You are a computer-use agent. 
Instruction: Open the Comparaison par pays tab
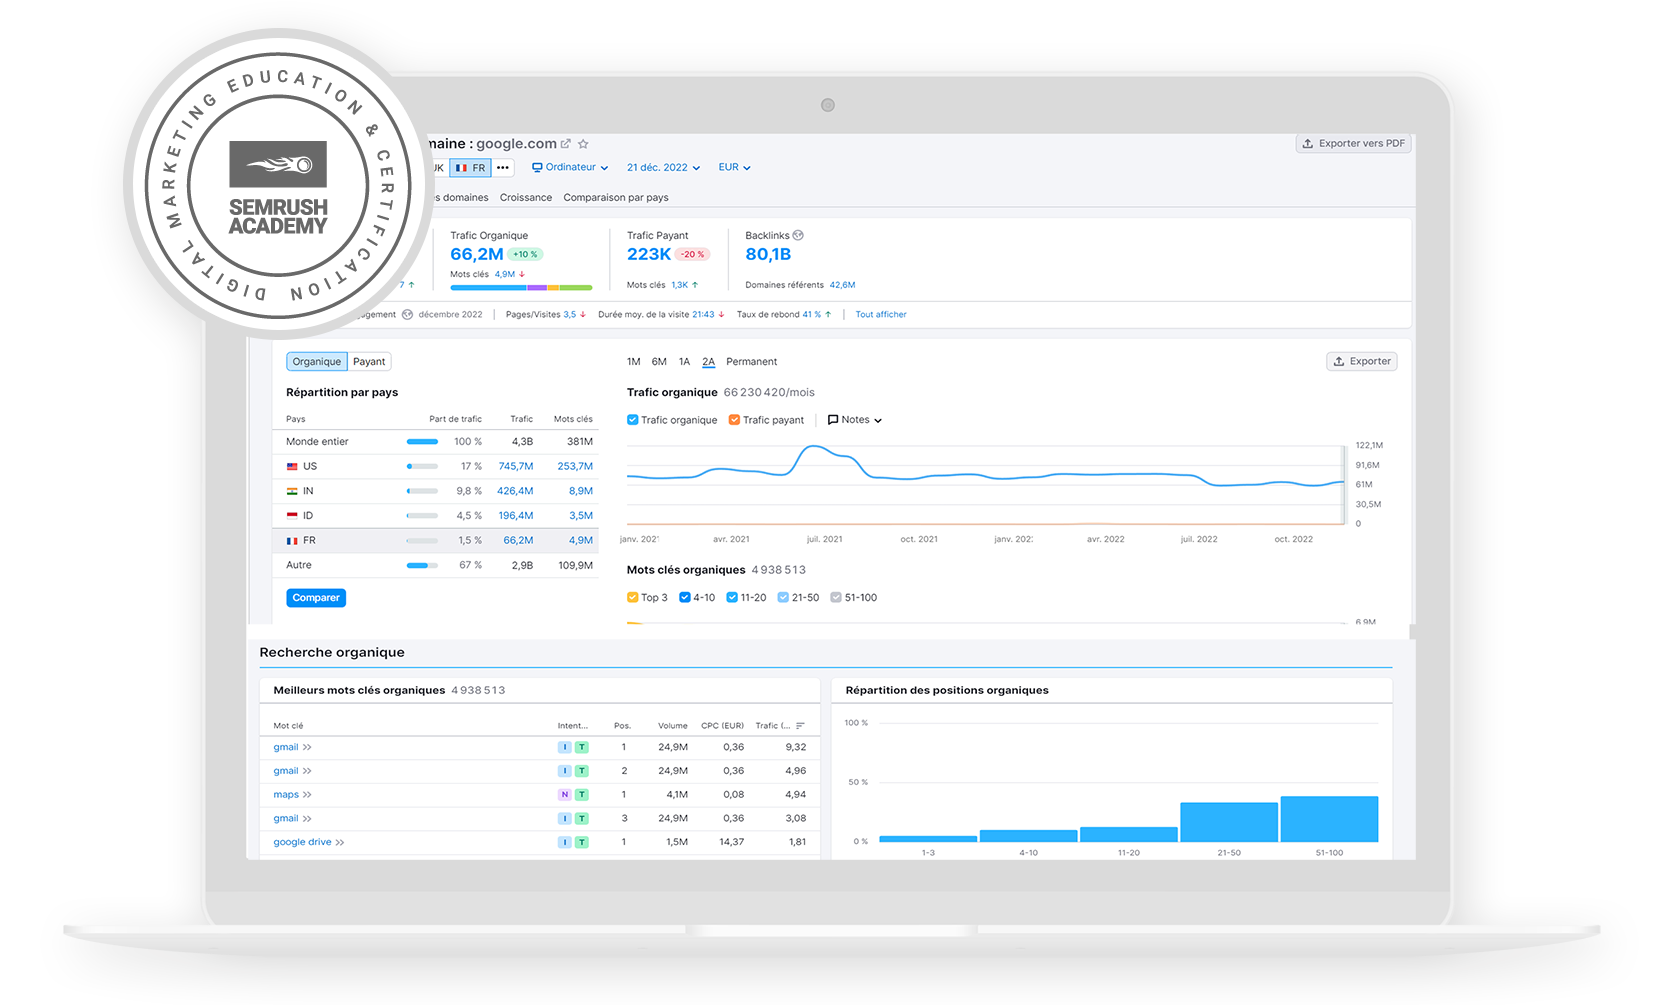click(616, 198)
